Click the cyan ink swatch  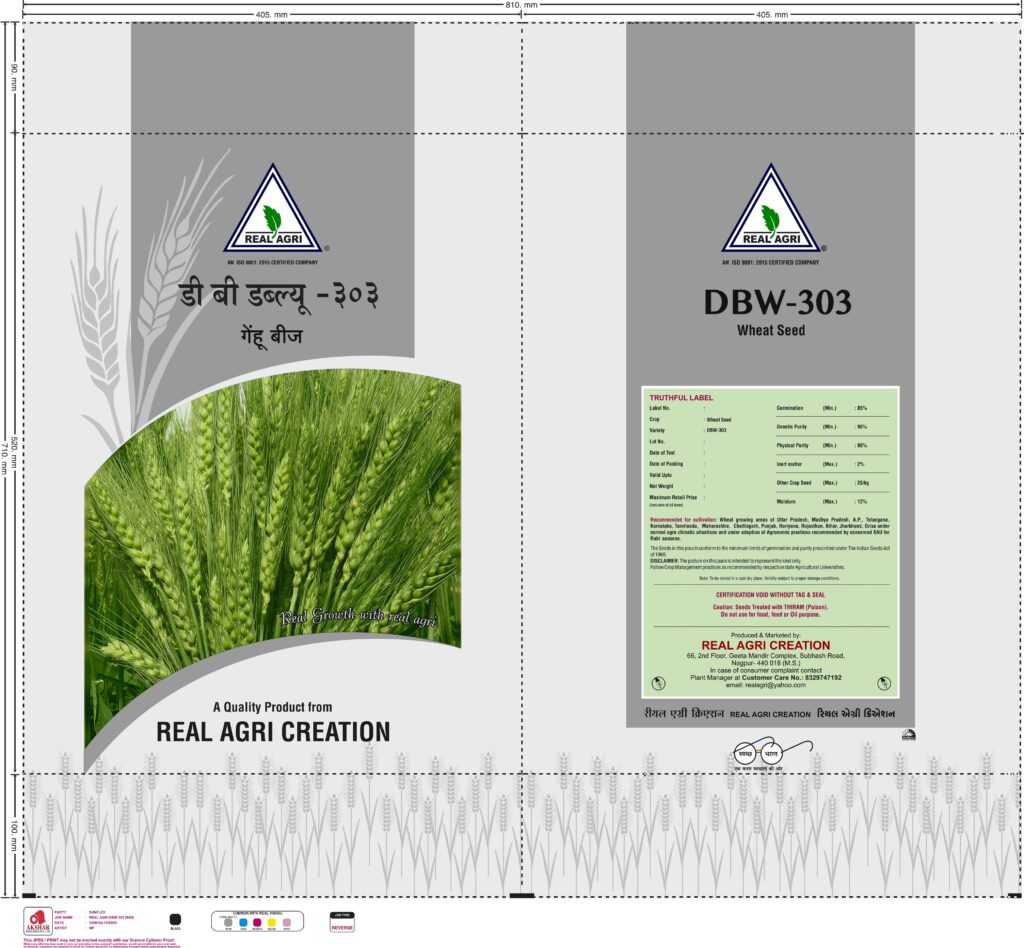pos(243,922)
